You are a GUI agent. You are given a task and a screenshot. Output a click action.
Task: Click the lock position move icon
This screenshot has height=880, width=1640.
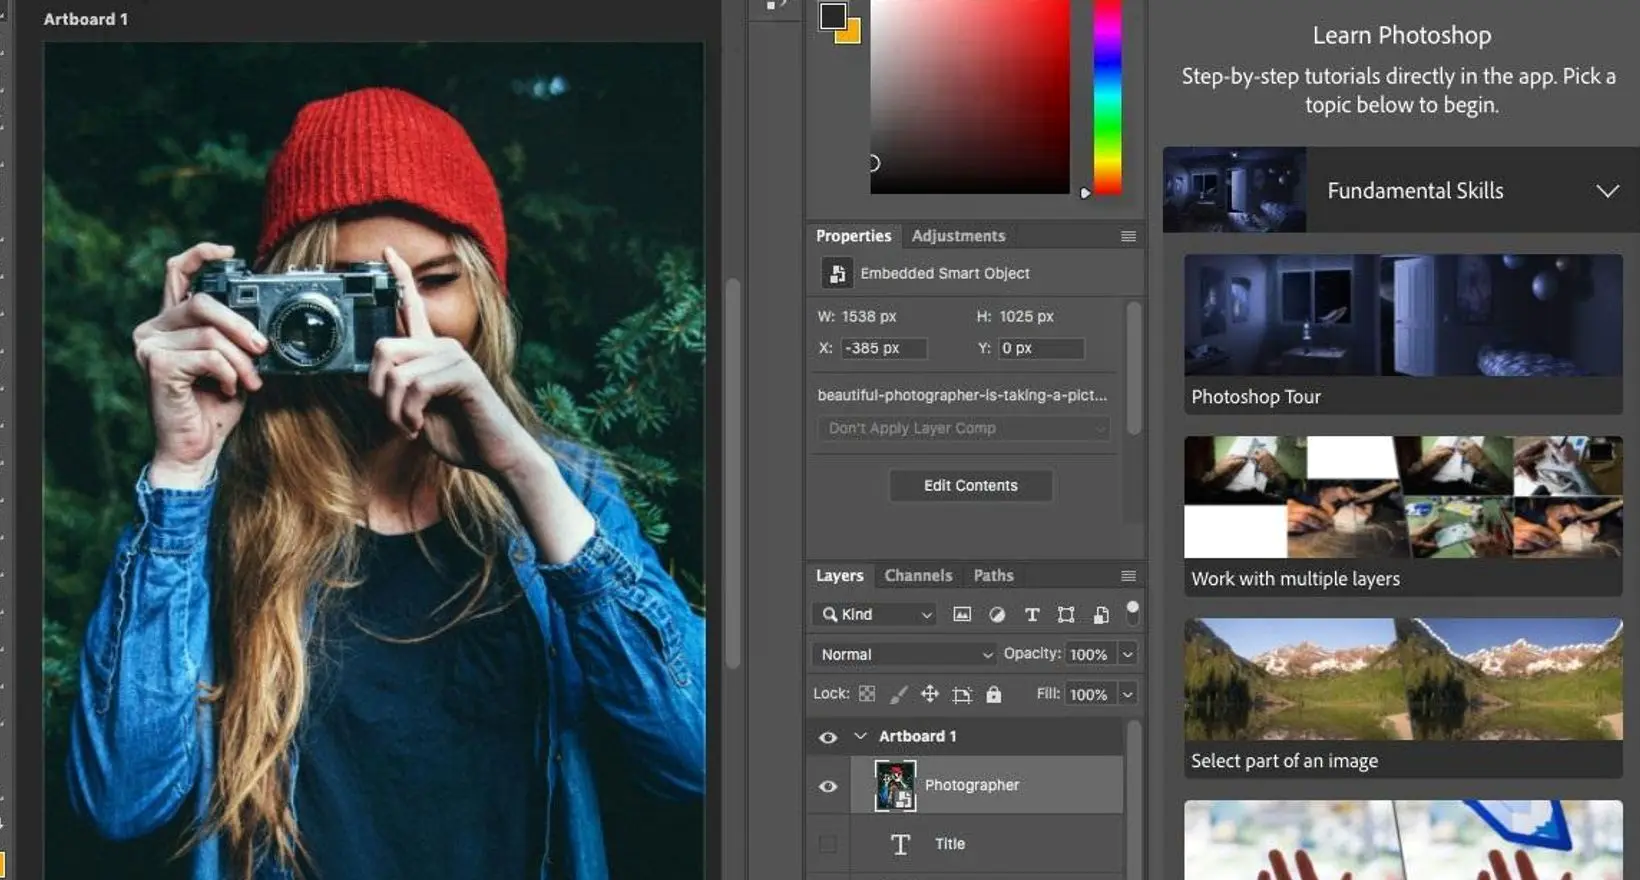pyautogui.click(x=930, y=694)
